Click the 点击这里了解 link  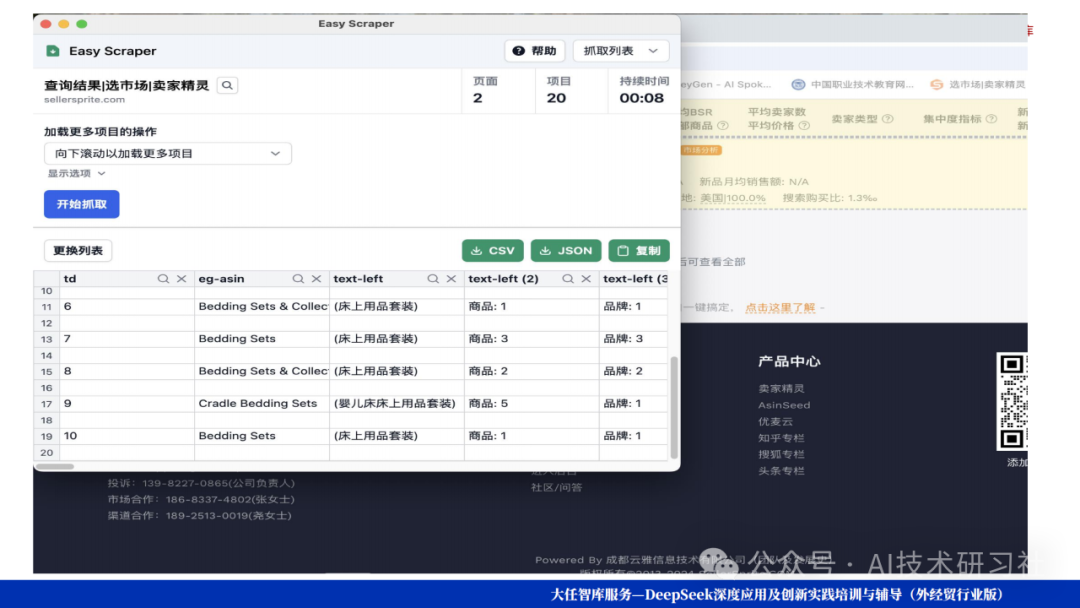pyautogui.click(x=781, y=308)
